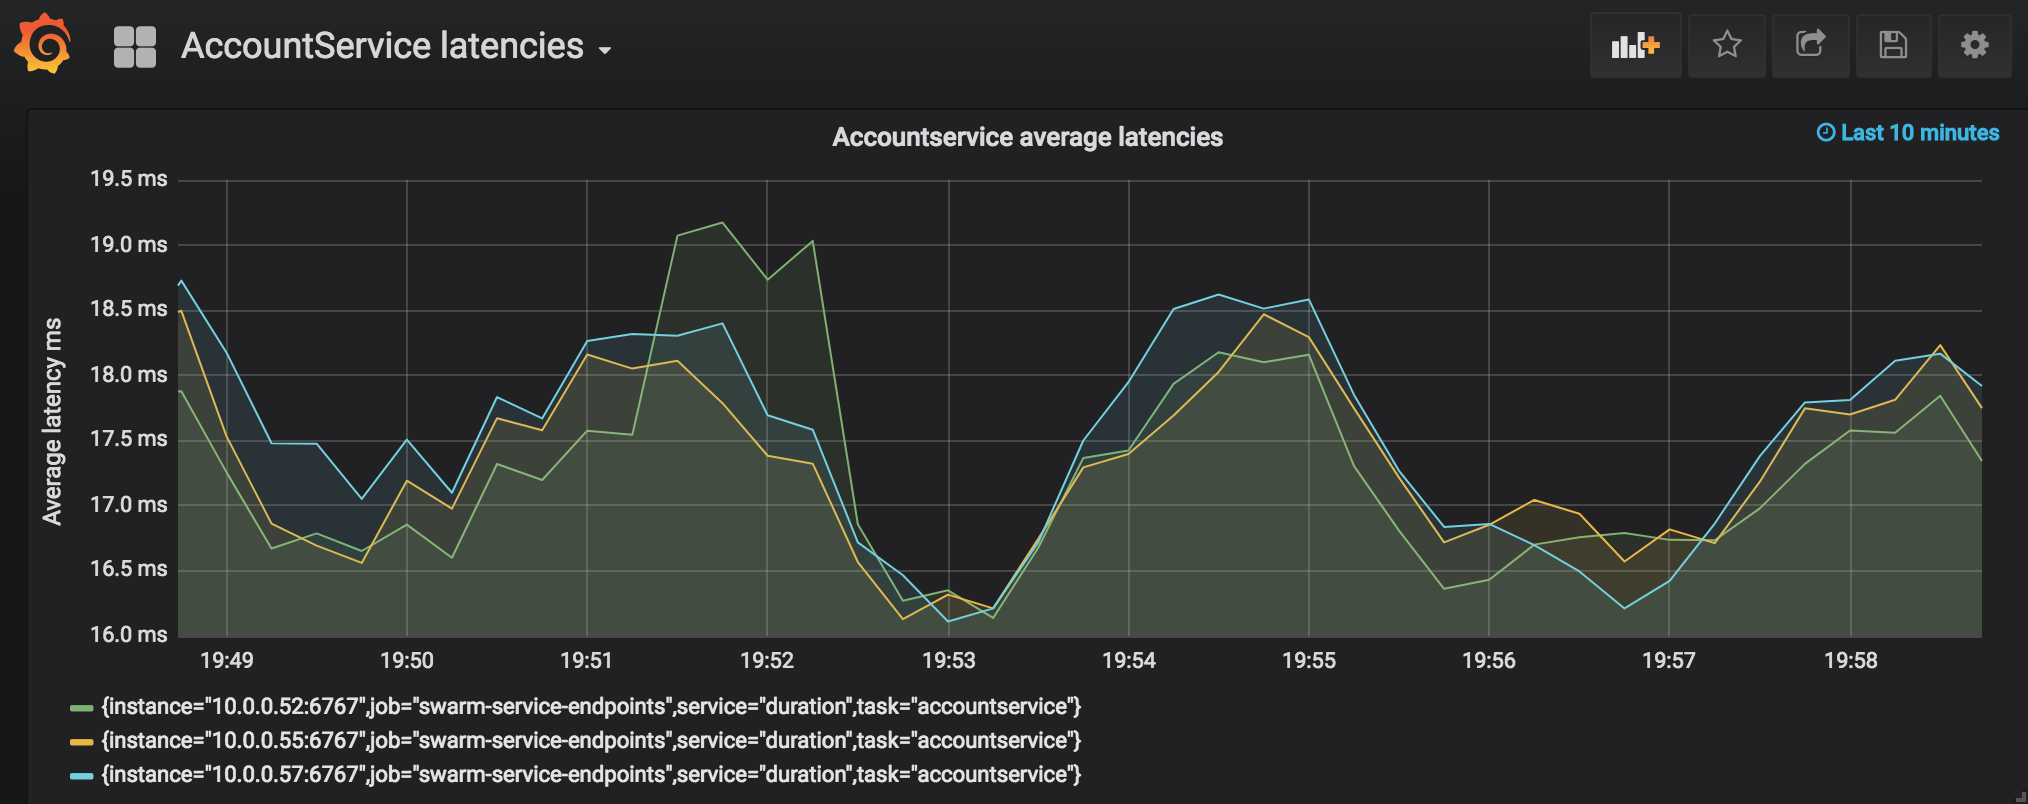This screenshot has width=2028, height=804.
Task: Click the clock icon beside Last 10 minutes
Action: 1826,133
